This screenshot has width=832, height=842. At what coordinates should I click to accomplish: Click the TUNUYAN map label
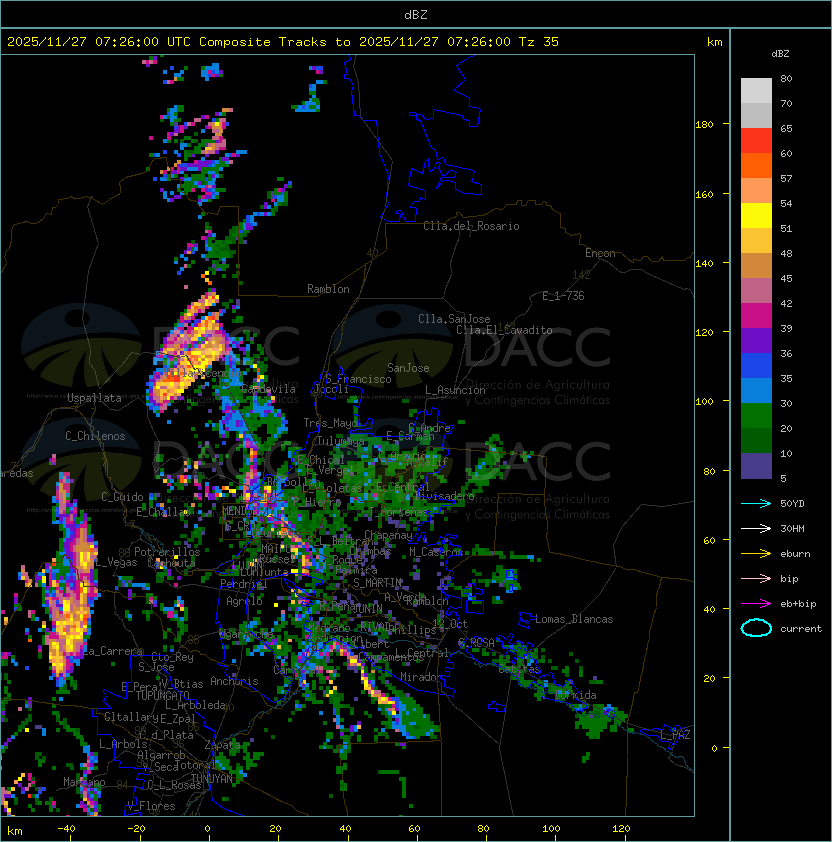click(x=212, y=778)
